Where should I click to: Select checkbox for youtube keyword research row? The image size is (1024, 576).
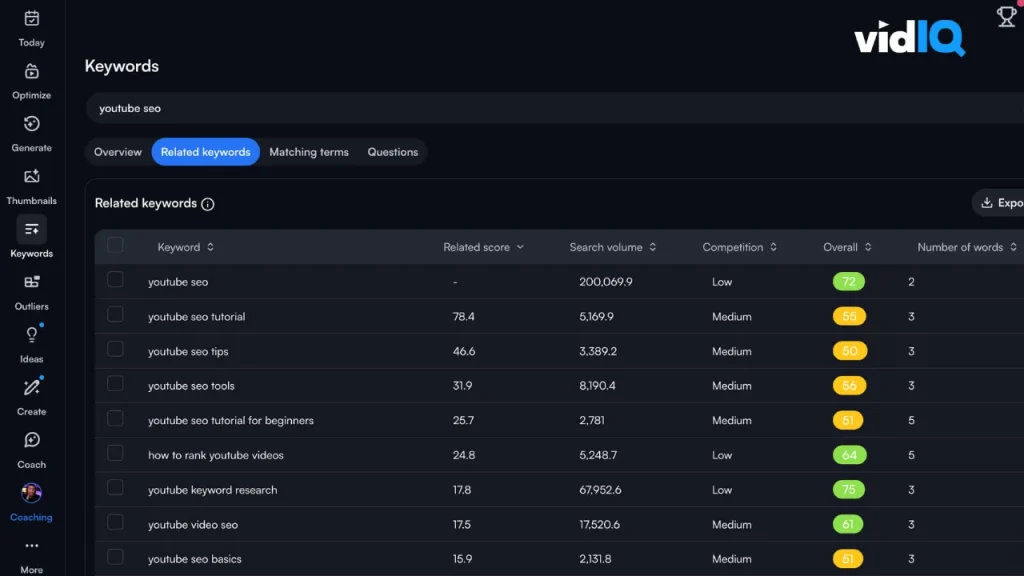point(115,488)
